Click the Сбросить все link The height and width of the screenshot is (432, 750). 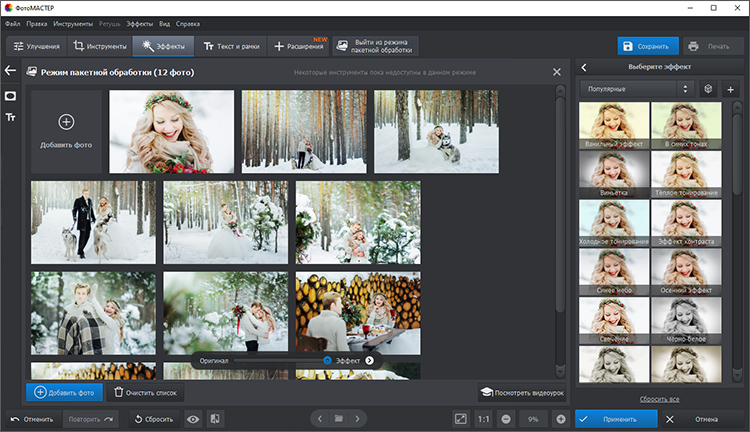(x=658, y=398)
